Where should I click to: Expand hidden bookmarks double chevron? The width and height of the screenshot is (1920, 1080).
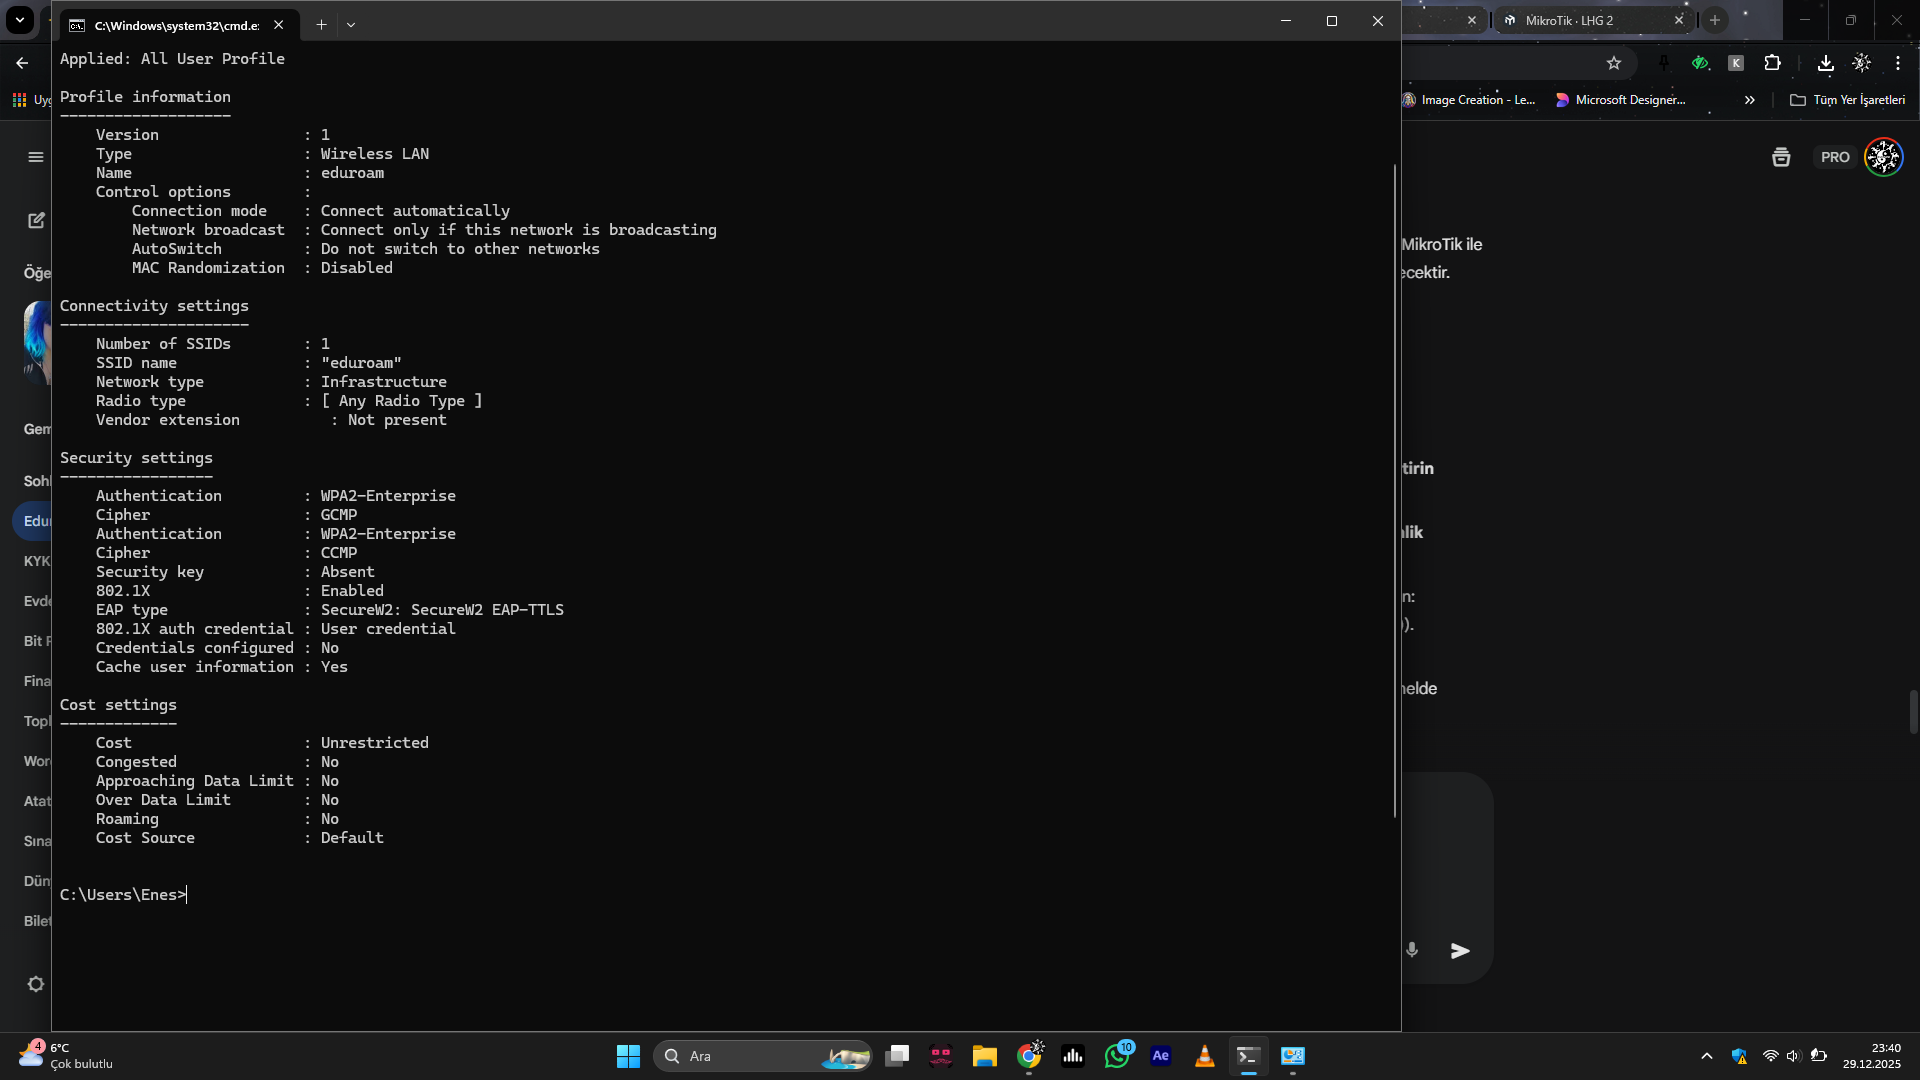point(1749,100)
